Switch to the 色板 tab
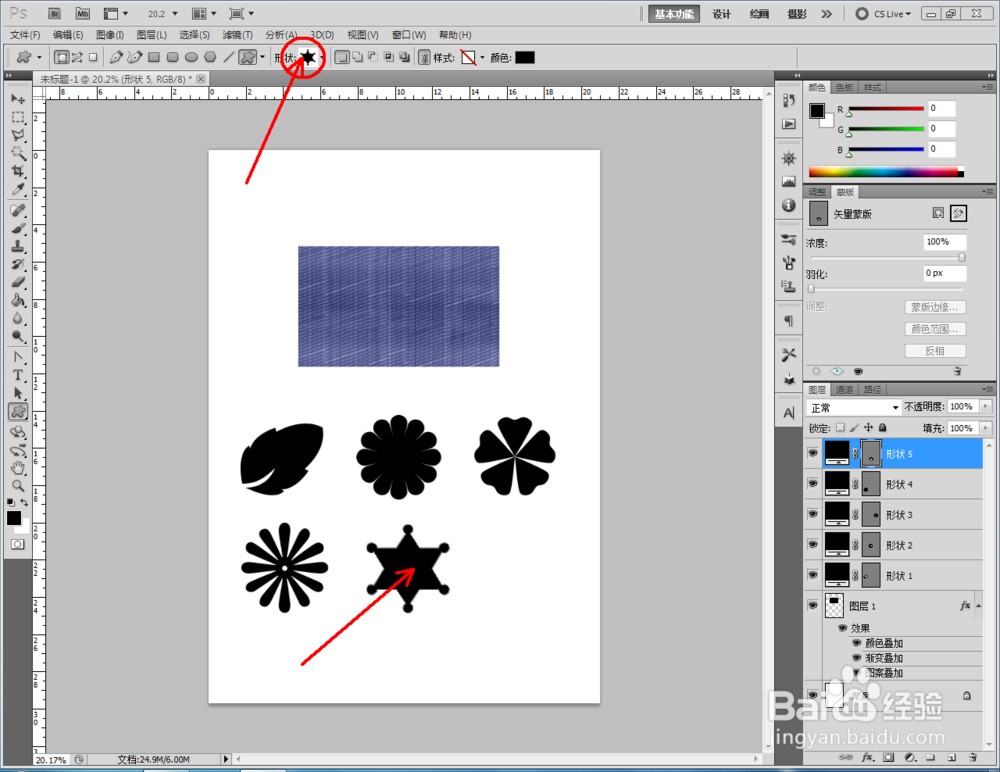This screenshot has height=772, width=1000. tap(844, 87)
